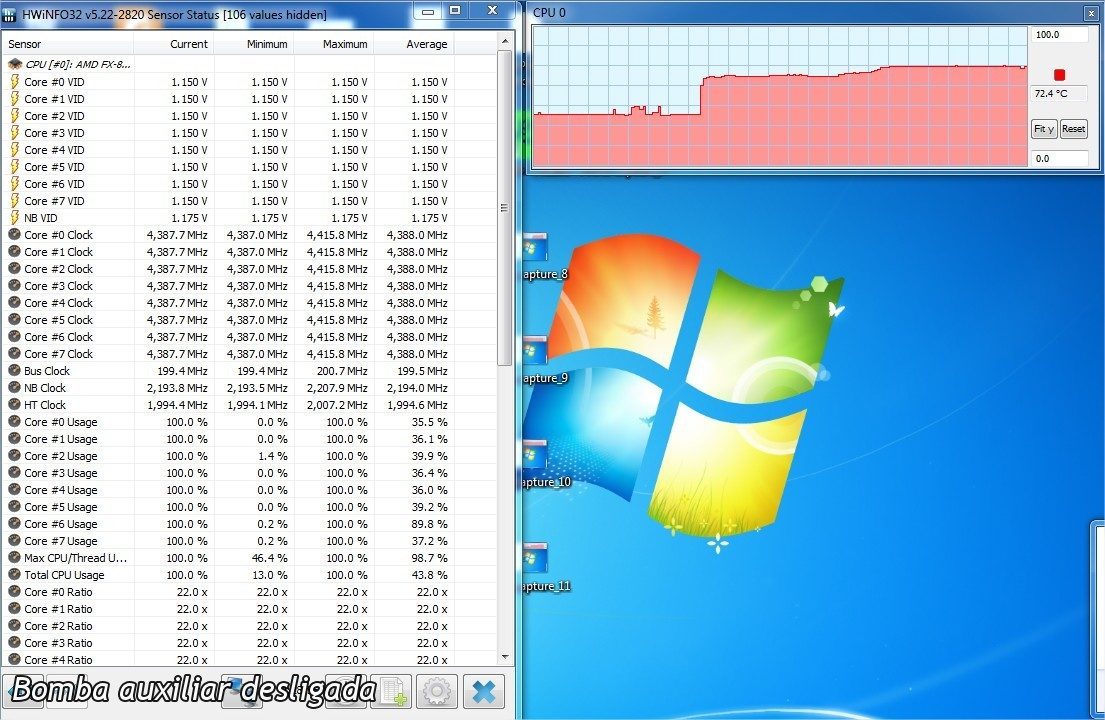Click Bus Clock maximum value 200.7 MHz
The image size is (1105, 720).
342,371
